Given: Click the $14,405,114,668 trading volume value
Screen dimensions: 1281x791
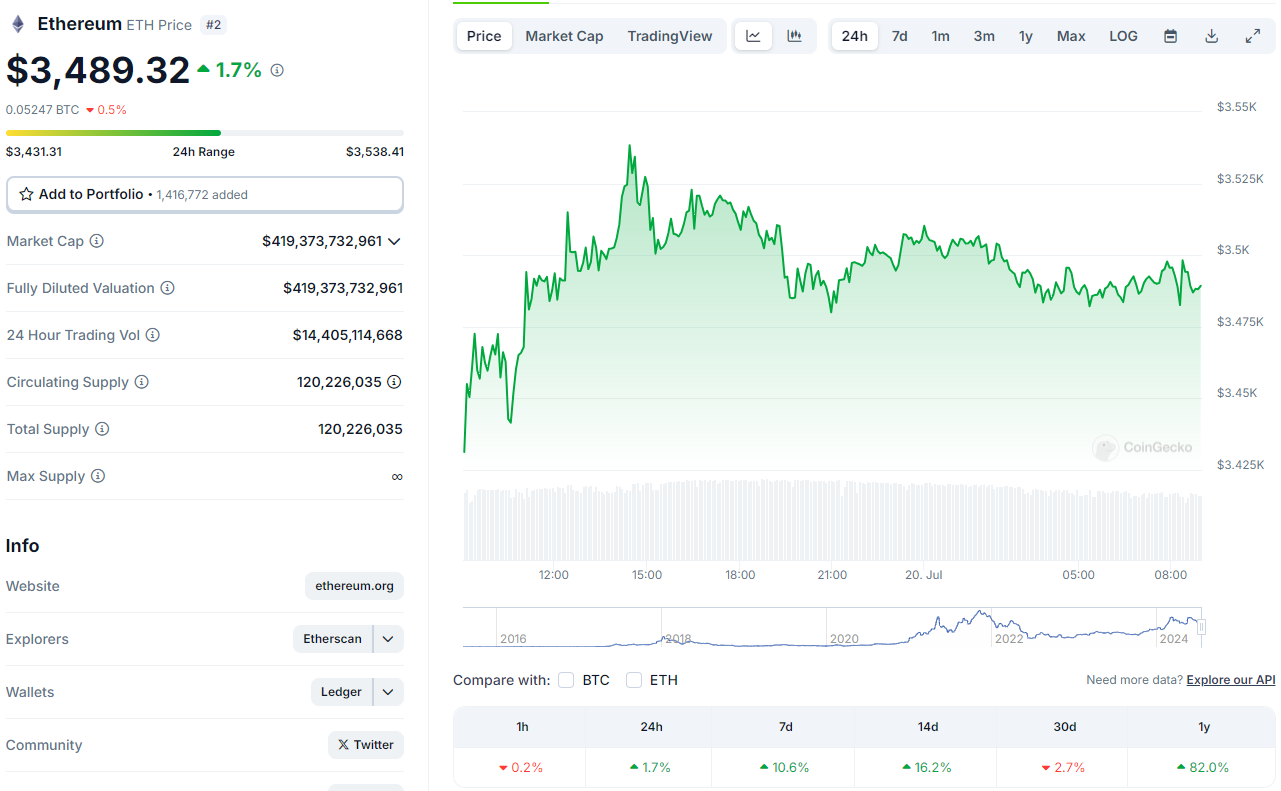Looking at the screenshot, I should coord(348,335).
